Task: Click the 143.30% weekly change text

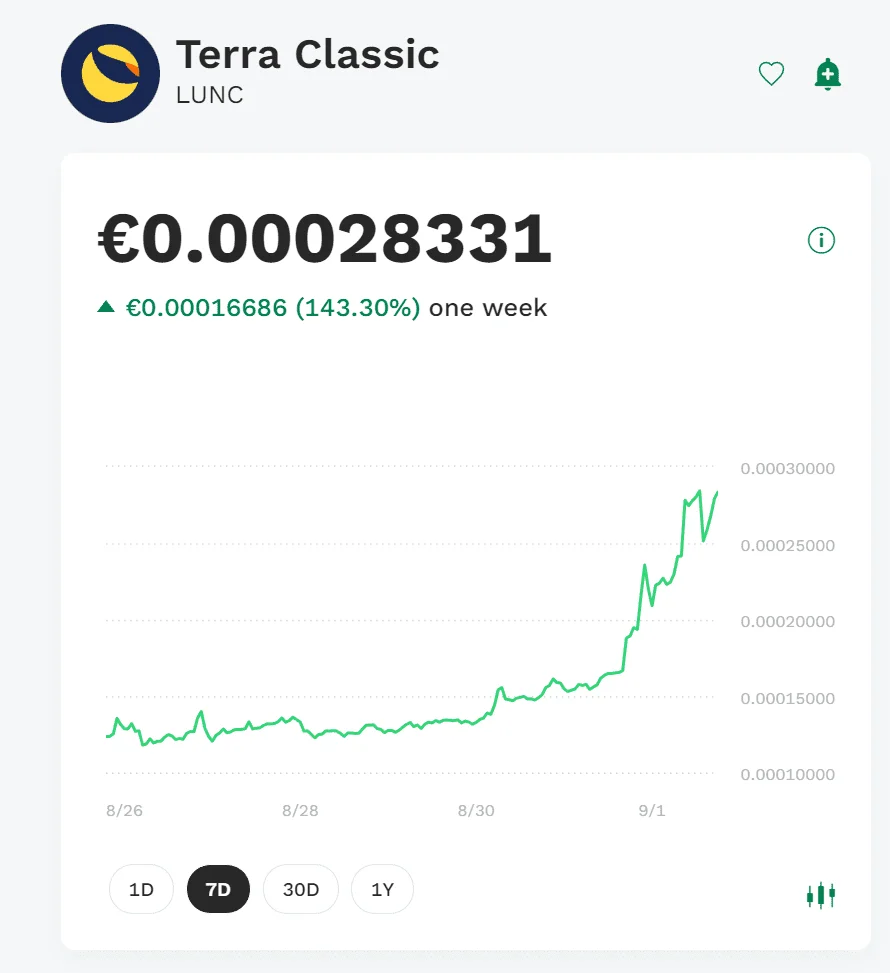Action: [x=358, y=308]
